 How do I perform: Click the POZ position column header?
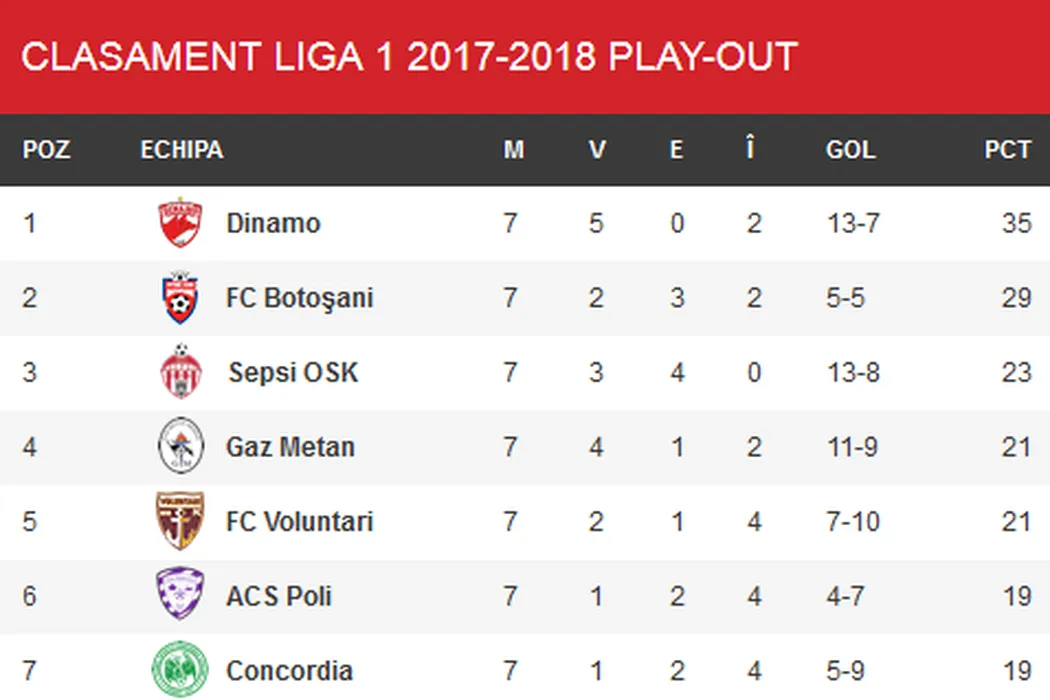click(47, 150)
